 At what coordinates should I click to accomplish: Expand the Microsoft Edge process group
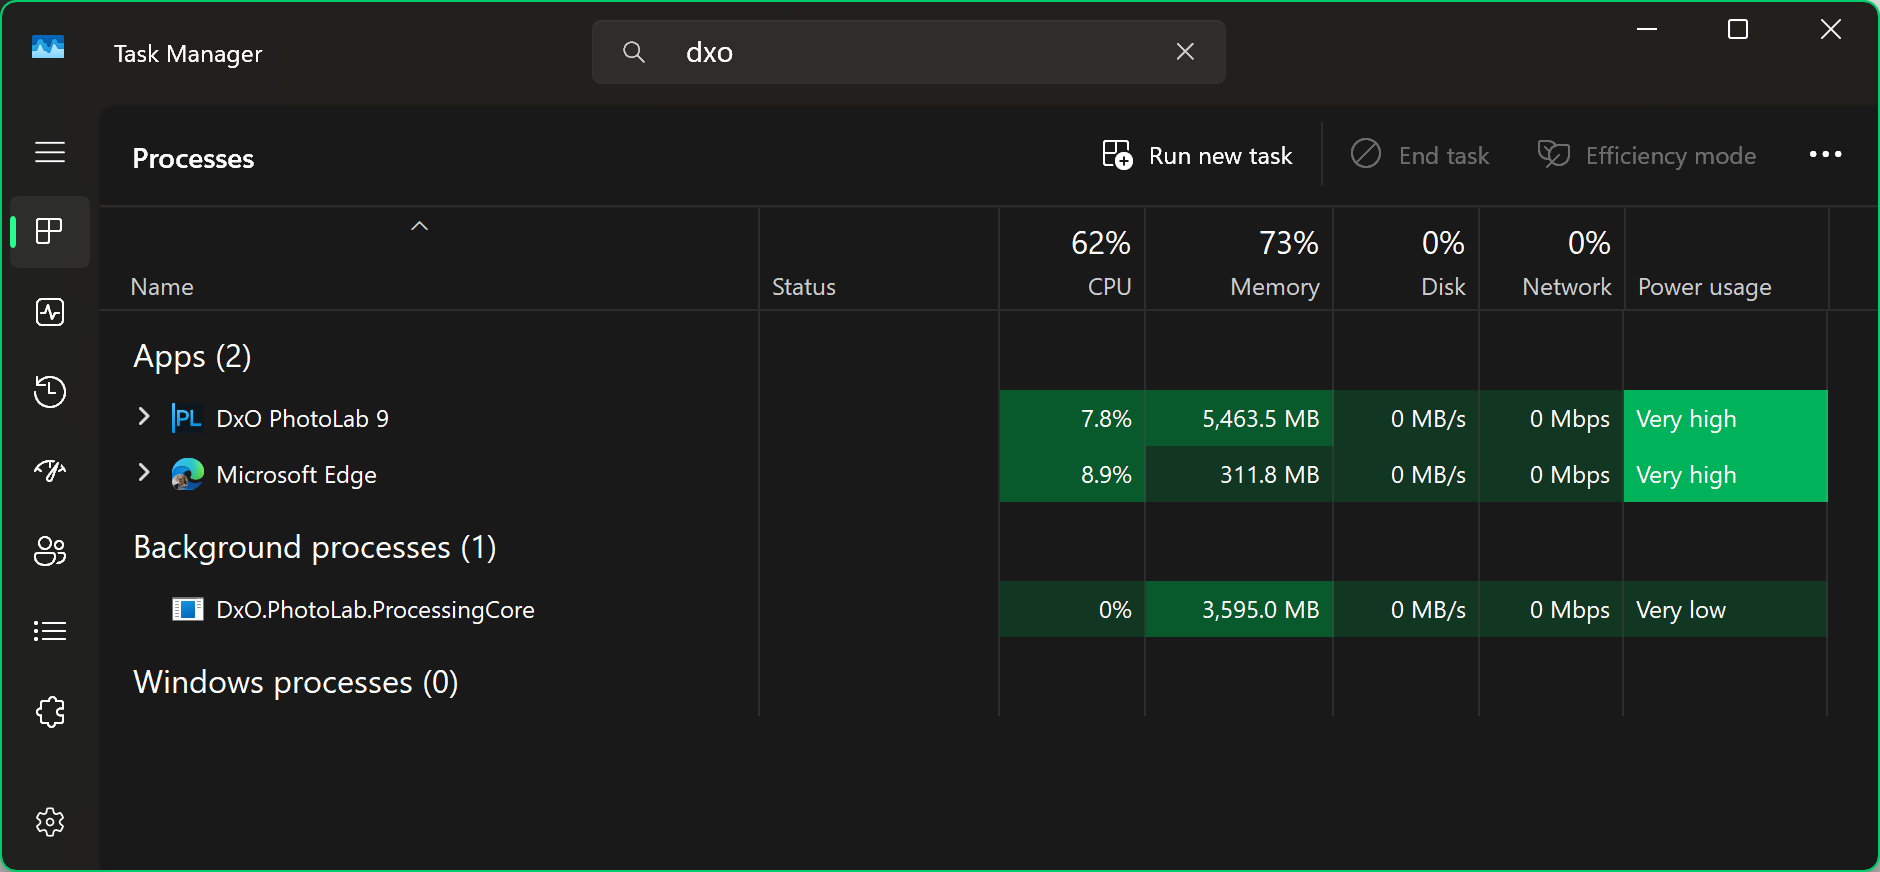point(144,473)
